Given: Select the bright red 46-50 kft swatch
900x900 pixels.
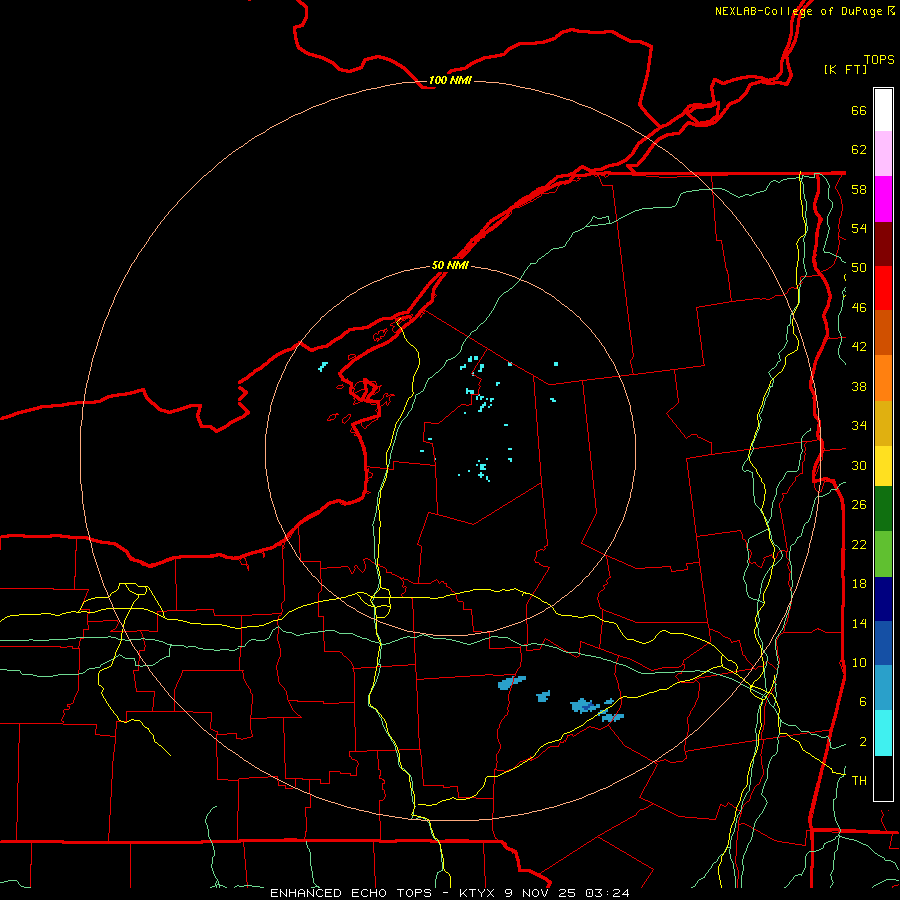Looking at the screenshot, I should [x=883, y=288].
